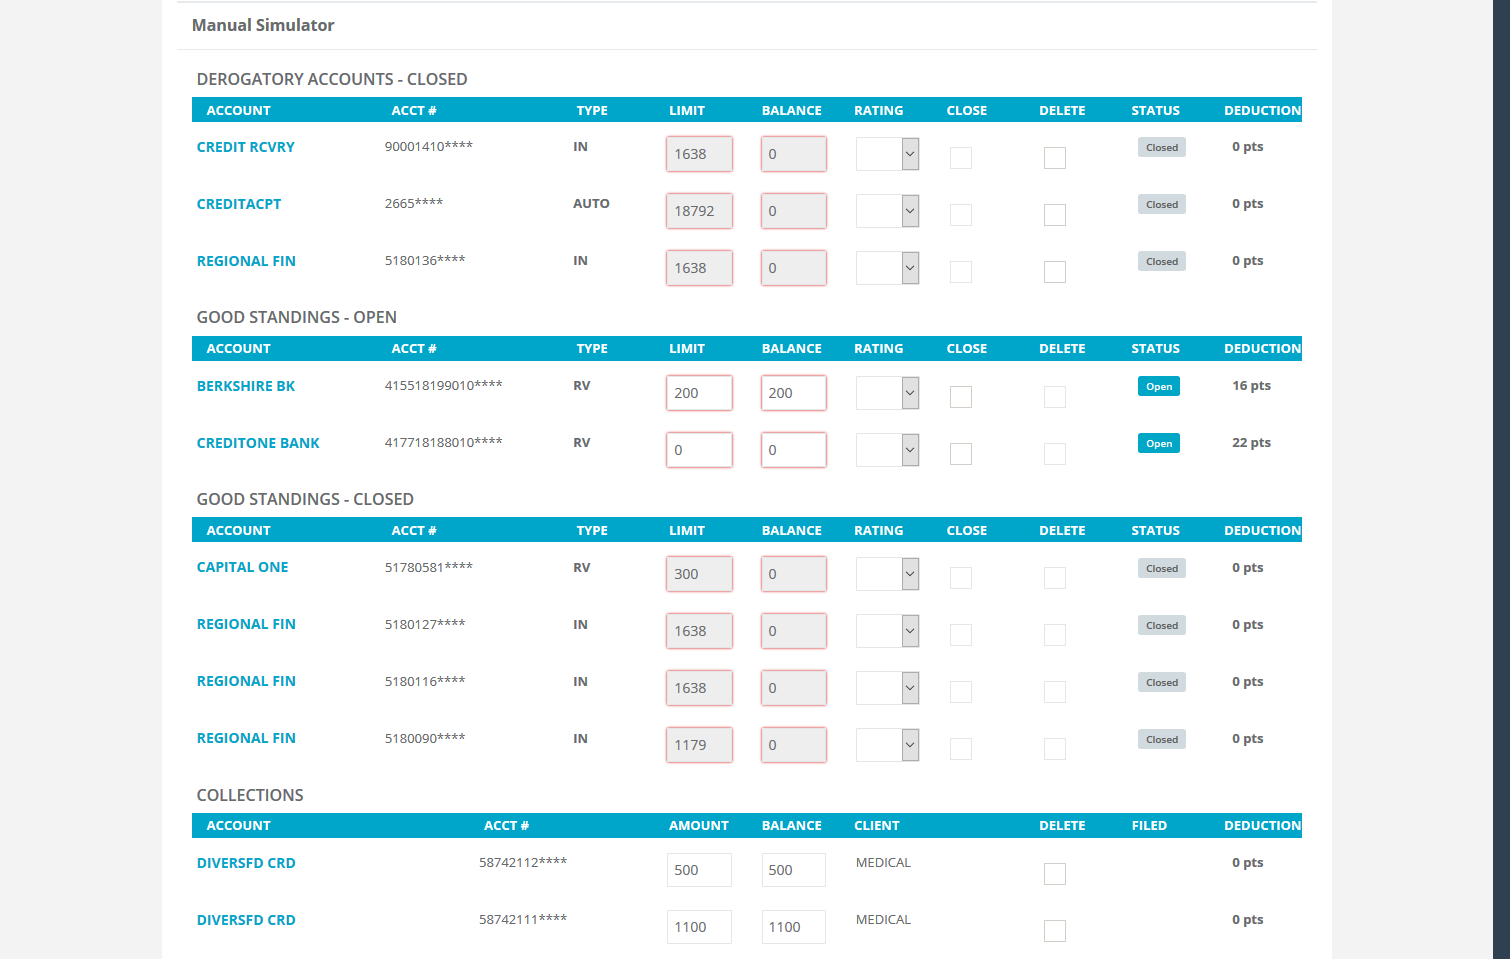This screenshot has height=959, width=1510.
Task: Click Balance field of 58742112**** collection
Action: [793, 870]
